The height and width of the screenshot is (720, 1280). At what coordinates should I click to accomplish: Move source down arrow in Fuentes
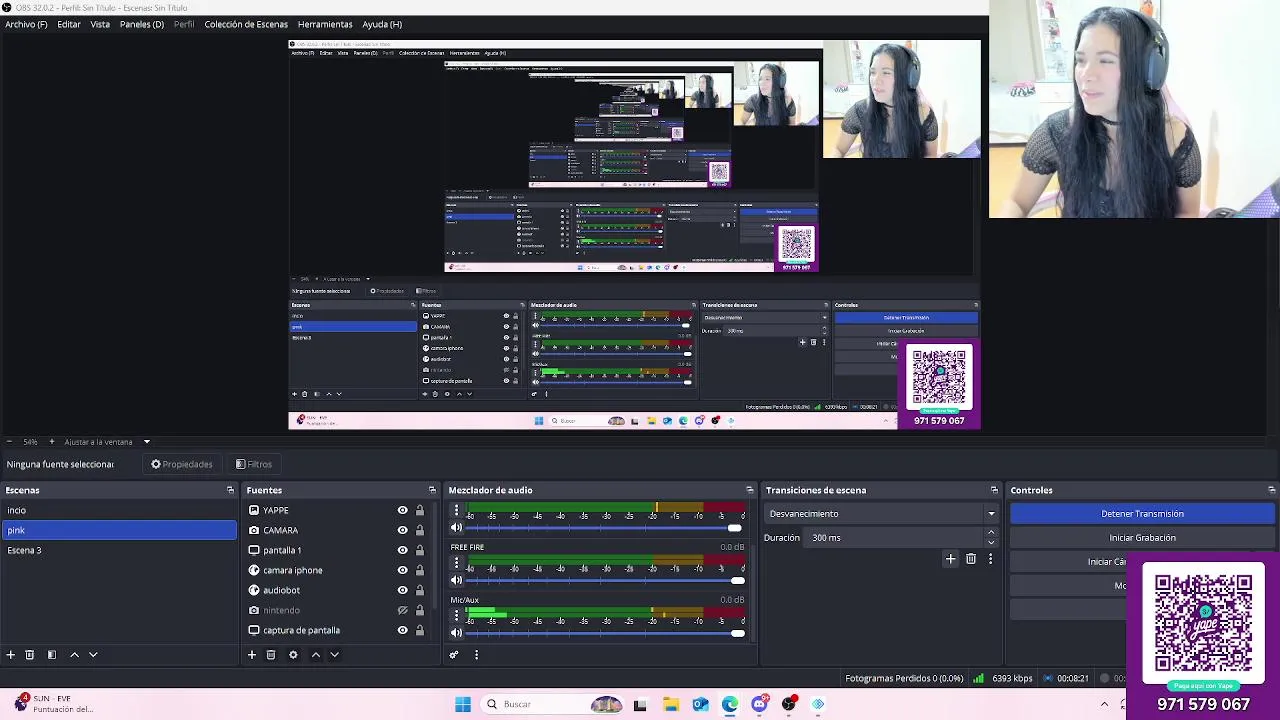tap(334, 655)
